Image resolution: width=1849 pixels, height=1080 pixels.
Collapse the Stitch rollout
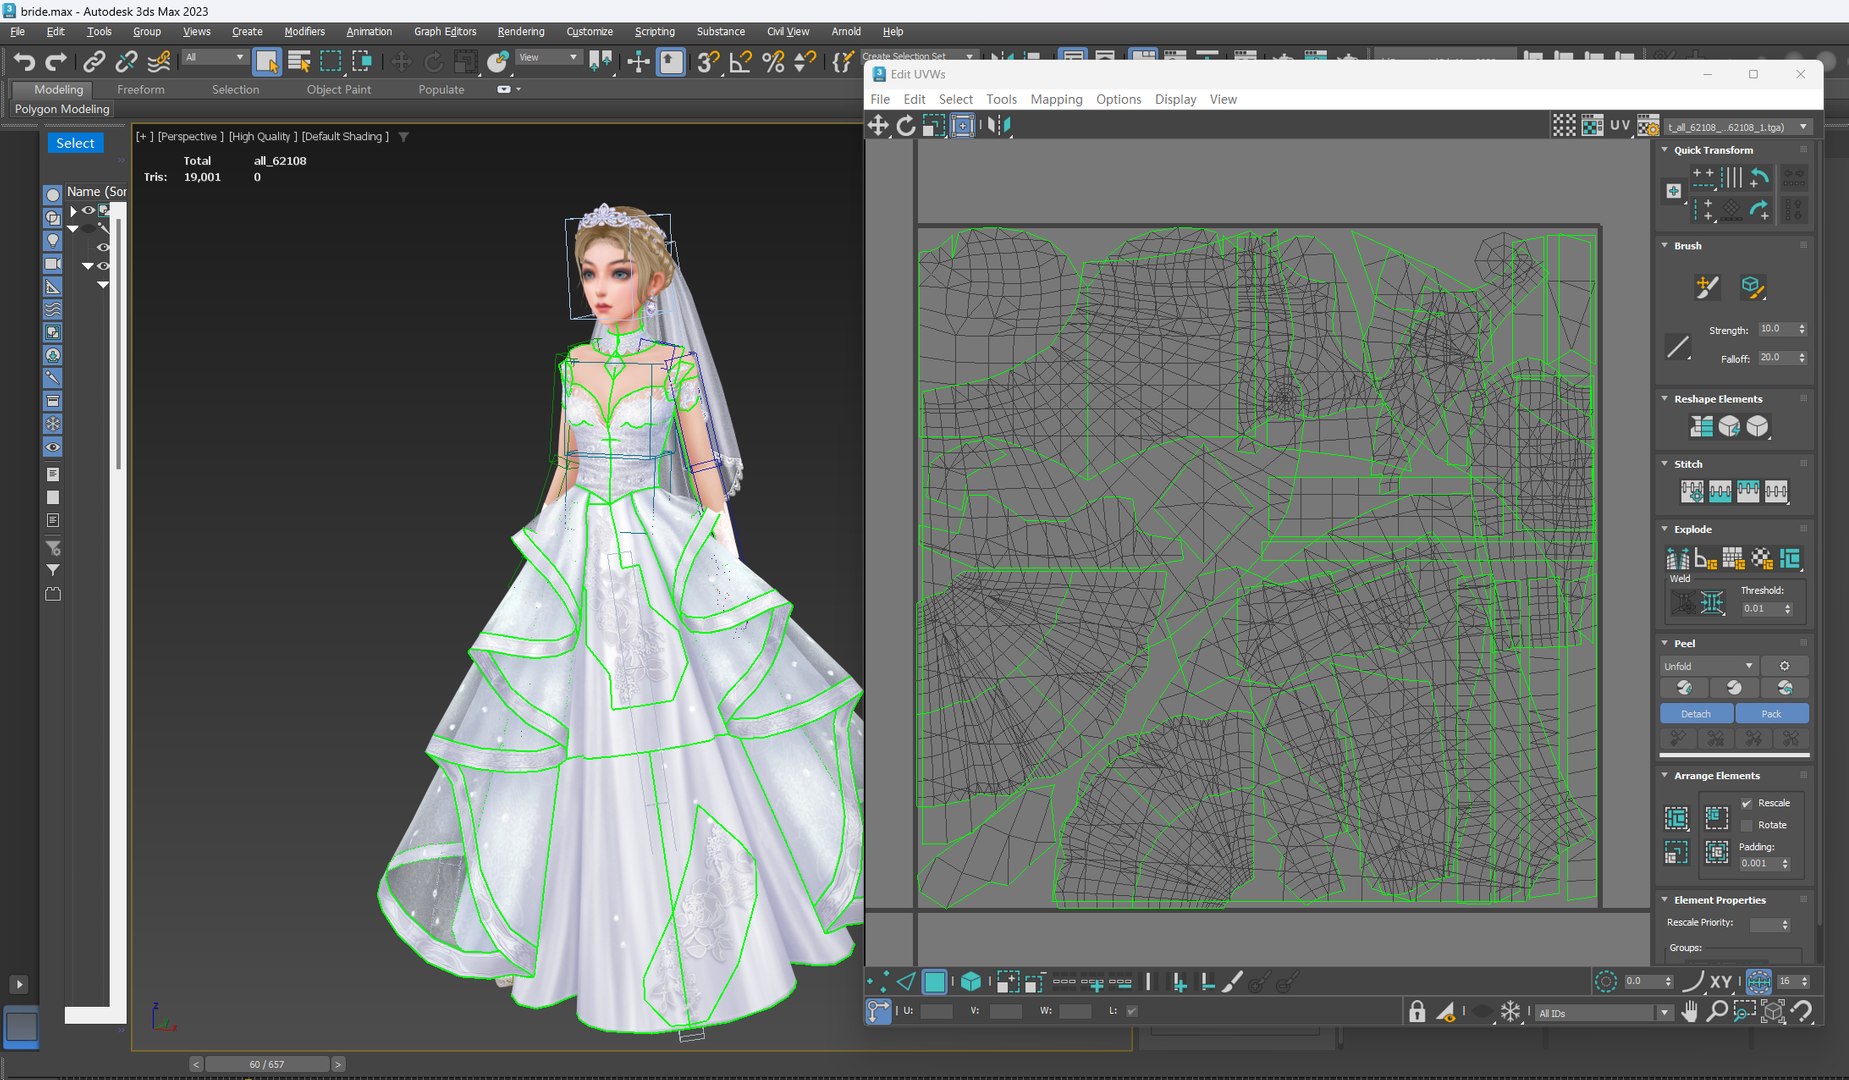coord(1665,464)
